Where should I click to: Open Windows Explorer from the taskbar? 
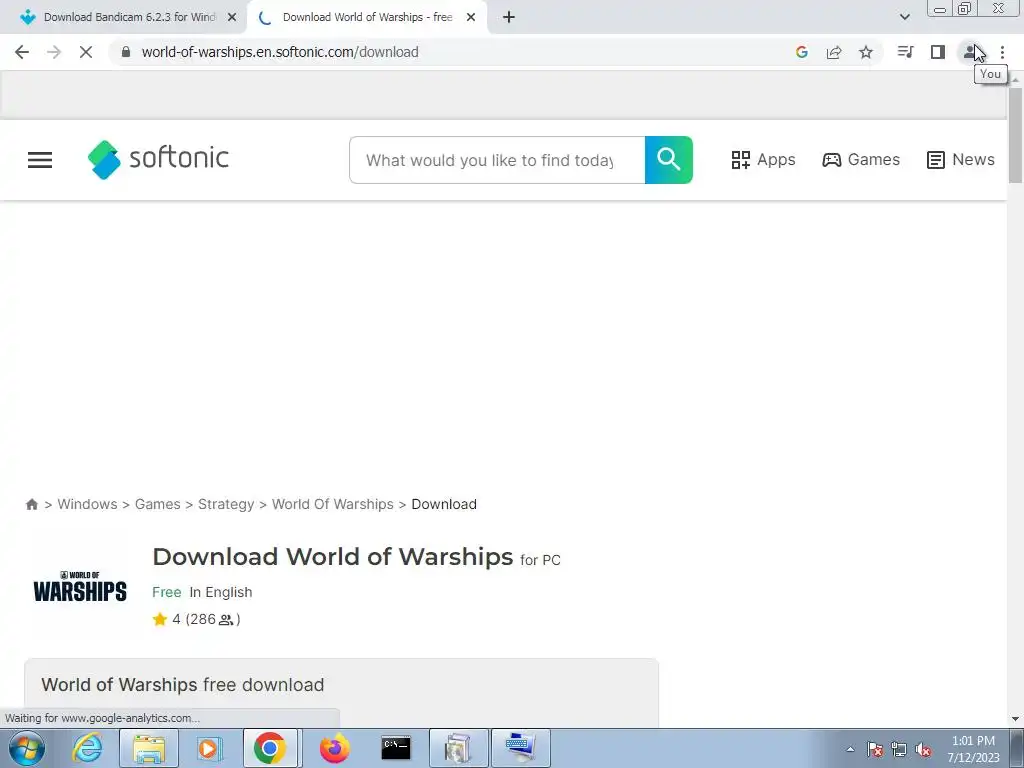tap(149, 748)
